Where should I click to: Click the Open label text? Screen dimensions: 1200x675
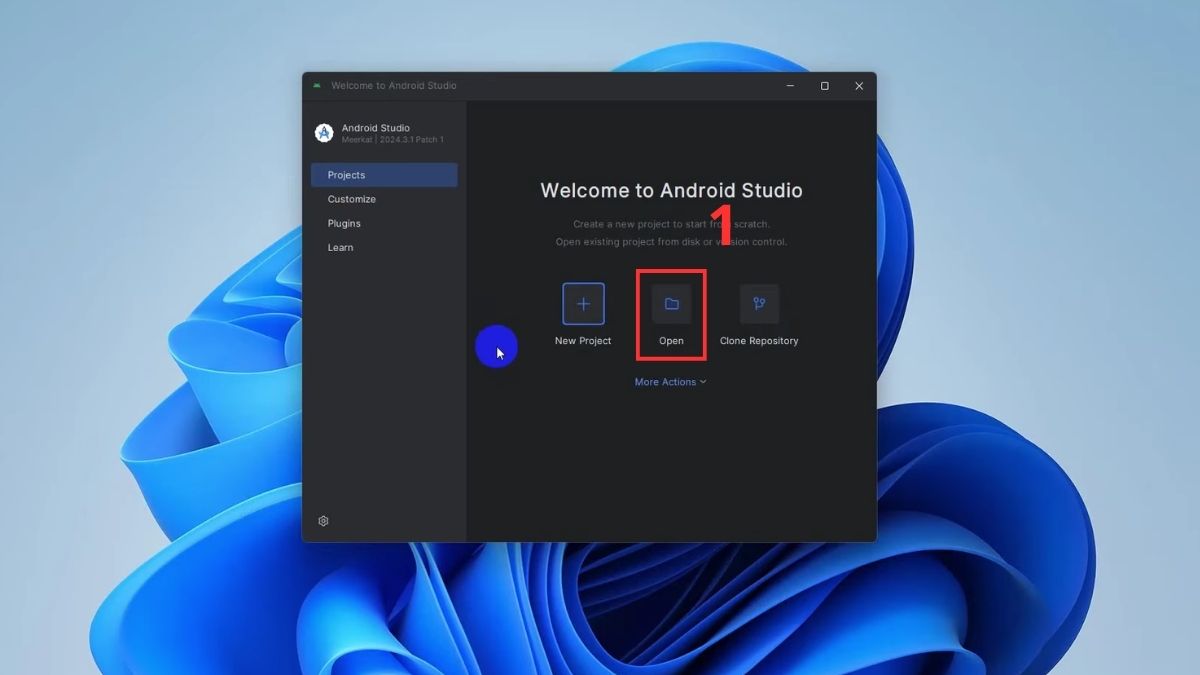pyautogui.click(x=671, y=341)
